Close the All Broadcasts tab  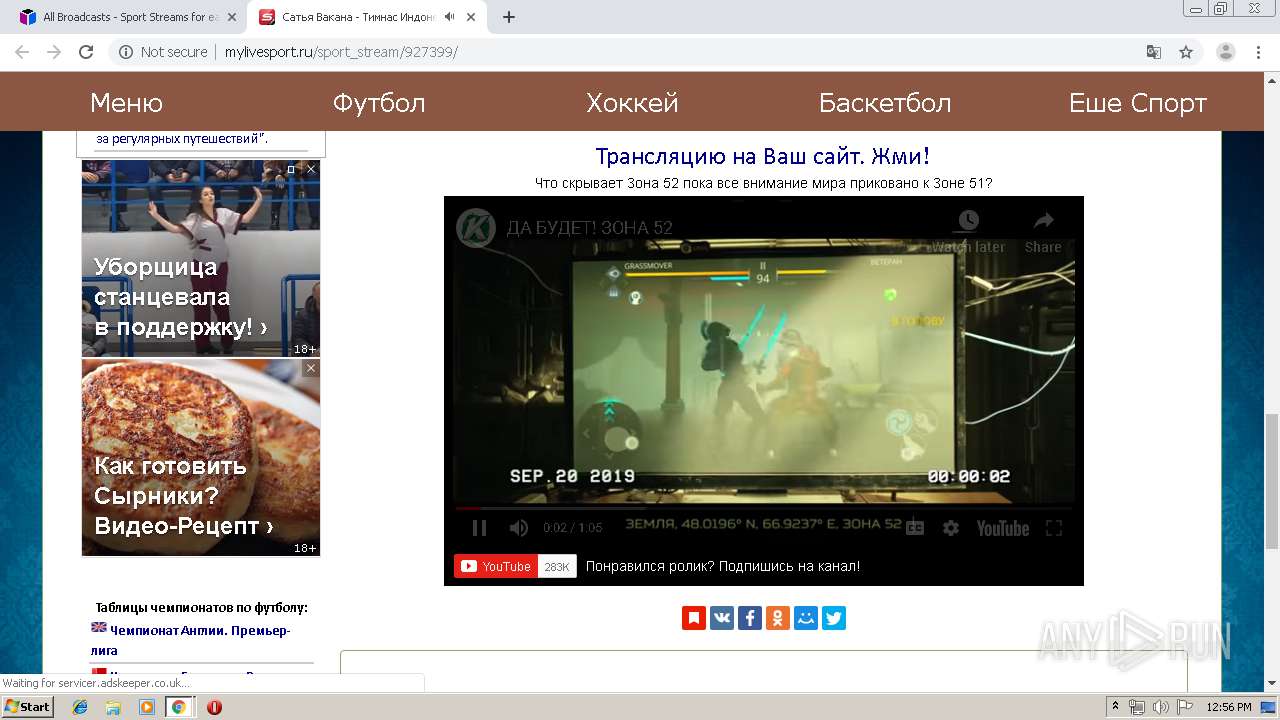point(232,17)
